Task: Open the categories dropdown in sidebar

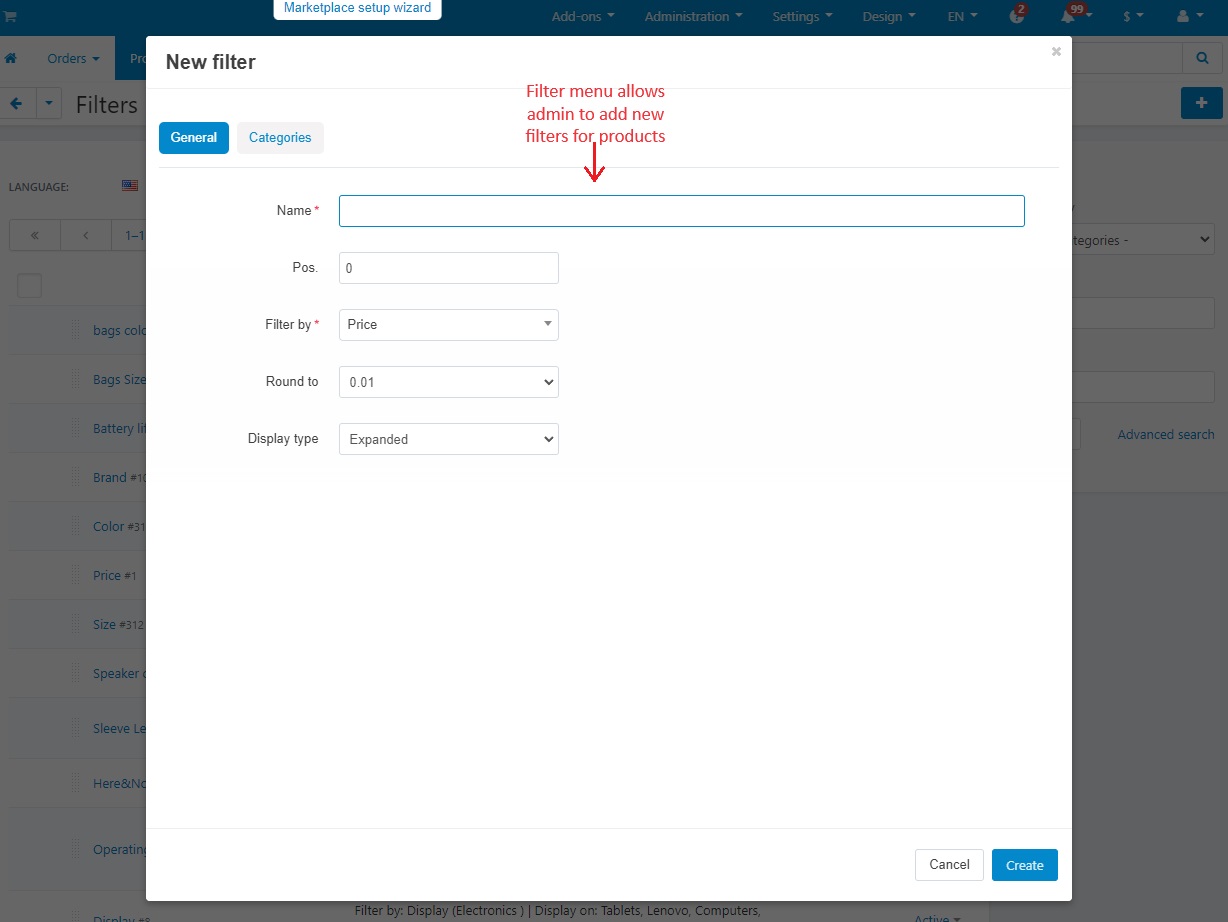Action: (1143, 240)
